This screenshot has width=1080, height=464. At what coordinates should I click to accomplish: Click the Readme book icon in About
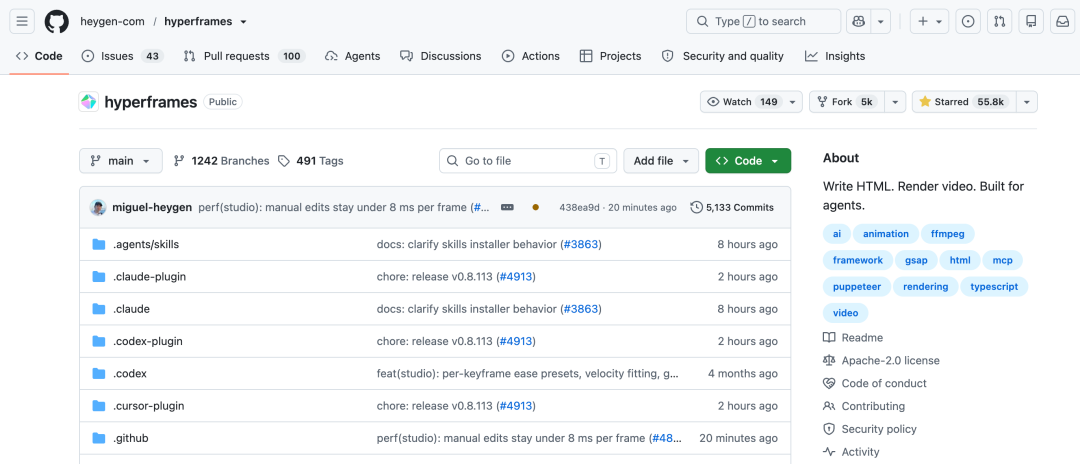pos(829,338)
